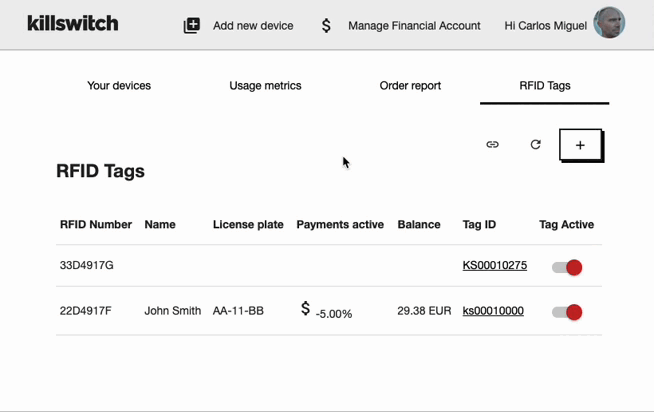Viewport: 654px width, 412px height.
Task: Click Add new device label
Action: (253, 26)
